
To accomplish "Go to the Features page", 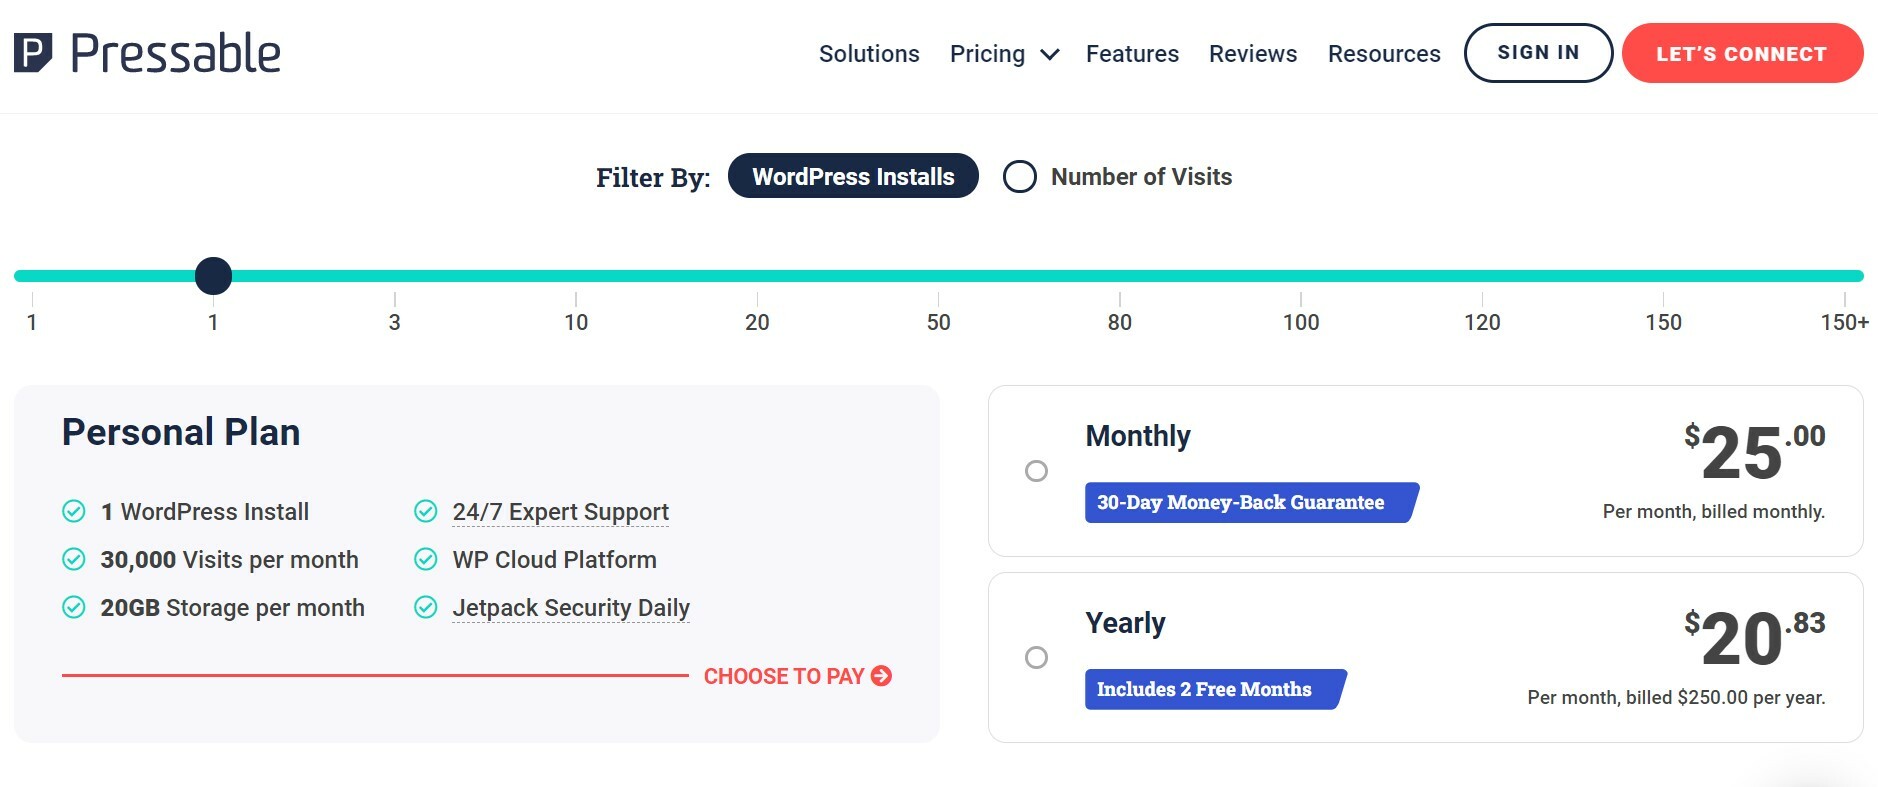I will pyautogui.click(x=1132, y=54).
